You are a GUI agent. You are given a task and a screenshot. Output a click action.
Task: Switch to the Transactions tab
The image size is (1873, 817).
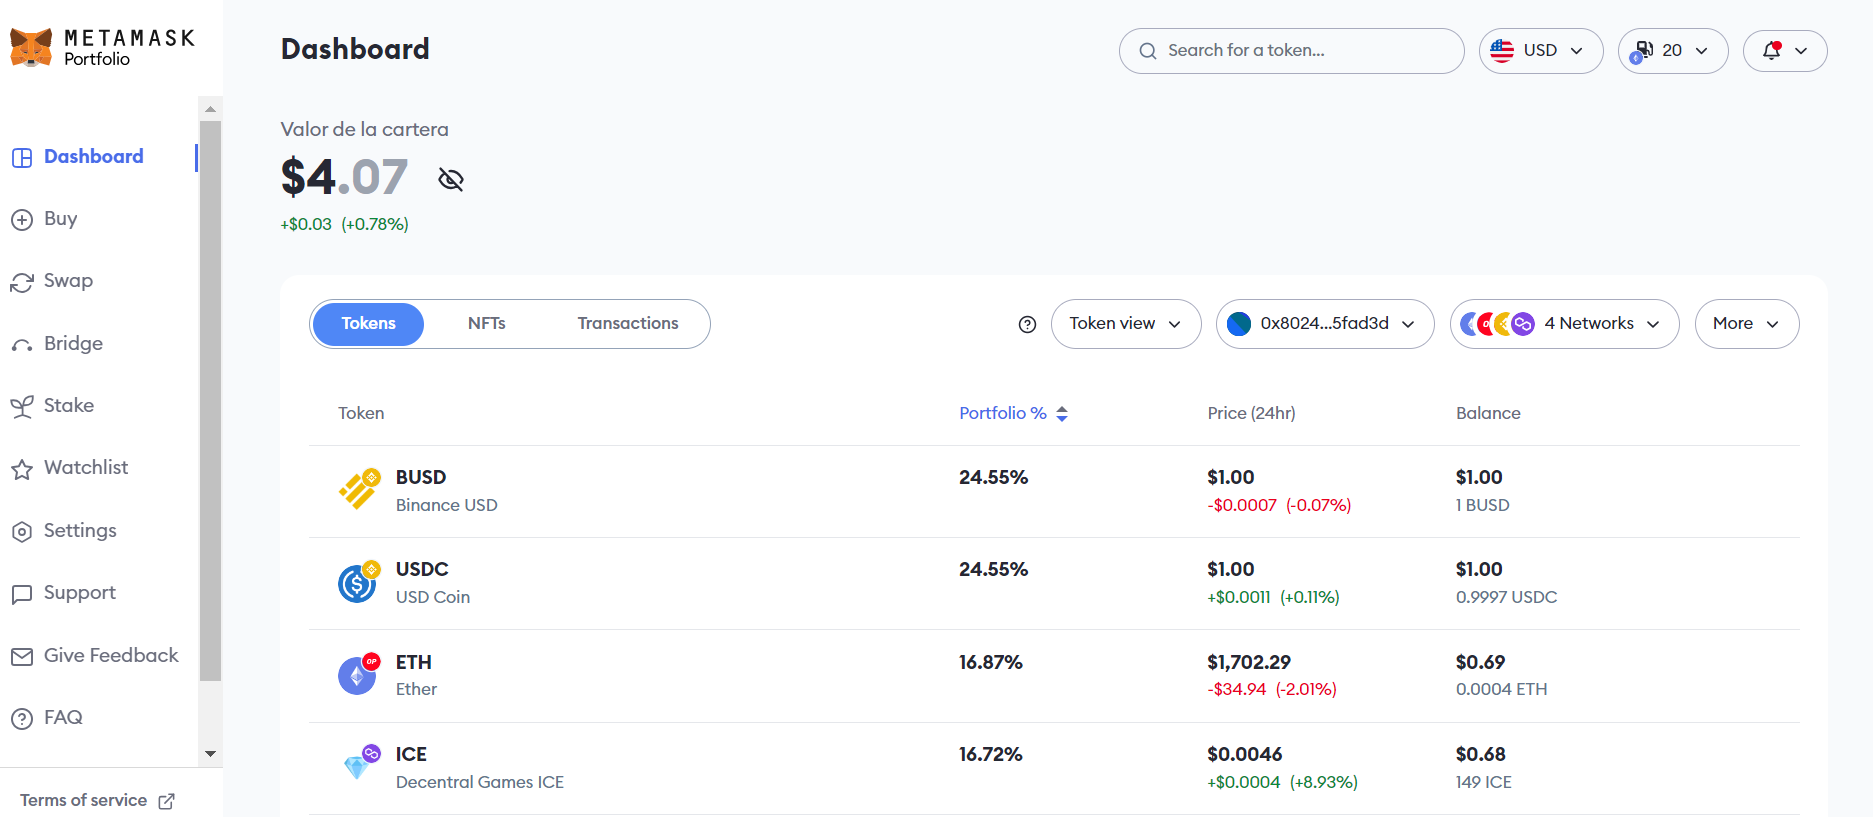pyautogui.click(x=628, y=324)
